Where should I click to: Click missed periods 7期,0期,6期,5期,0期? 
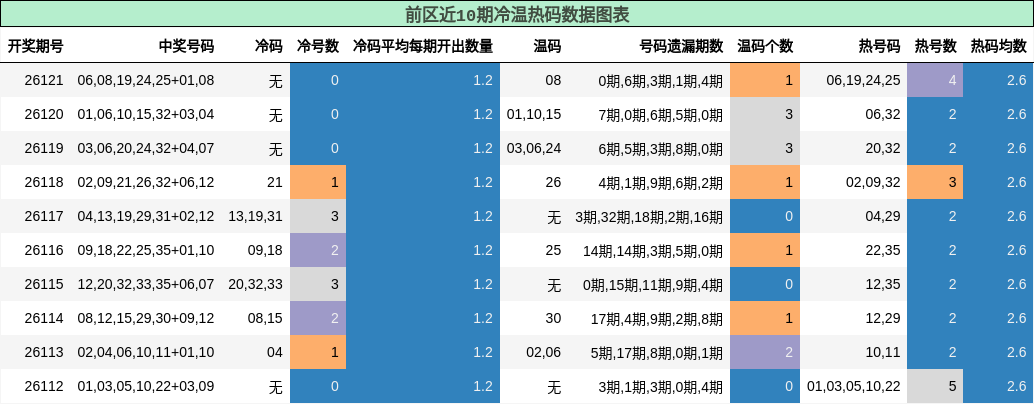(x=660, y=115)
